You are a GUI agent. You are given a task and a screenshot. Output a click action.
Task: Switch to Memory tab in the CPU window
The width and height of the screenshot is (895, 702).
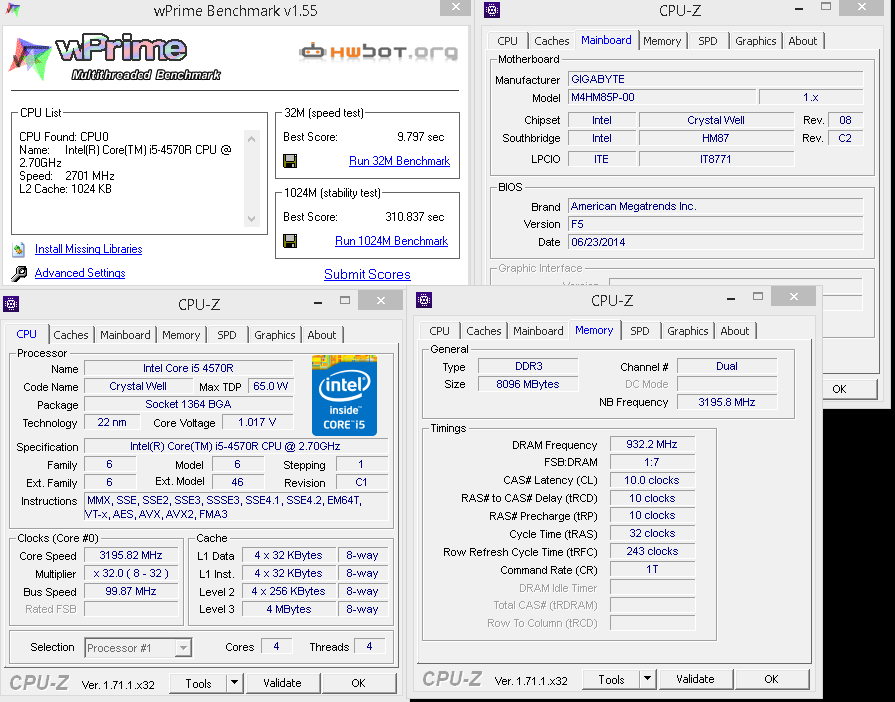[x=181, y=335]
